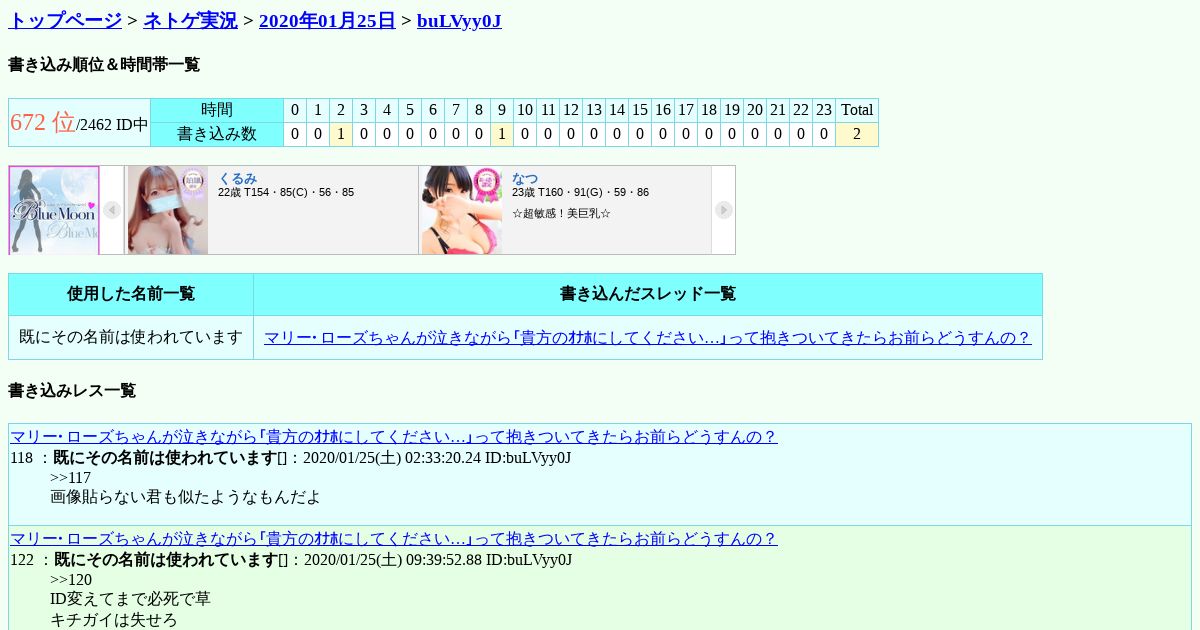The image size is (1200, 630).
Task: Click the post text ID変えてまで必死で草
Action: (130, 599)
